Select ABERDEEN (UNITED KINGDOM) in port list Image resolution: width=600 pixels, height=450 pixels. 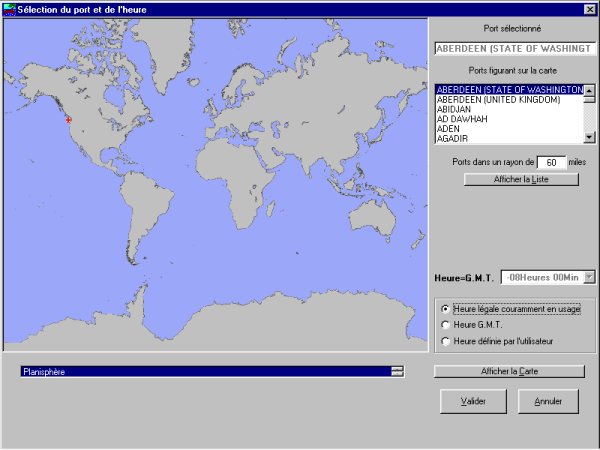(x=510, y=99)
